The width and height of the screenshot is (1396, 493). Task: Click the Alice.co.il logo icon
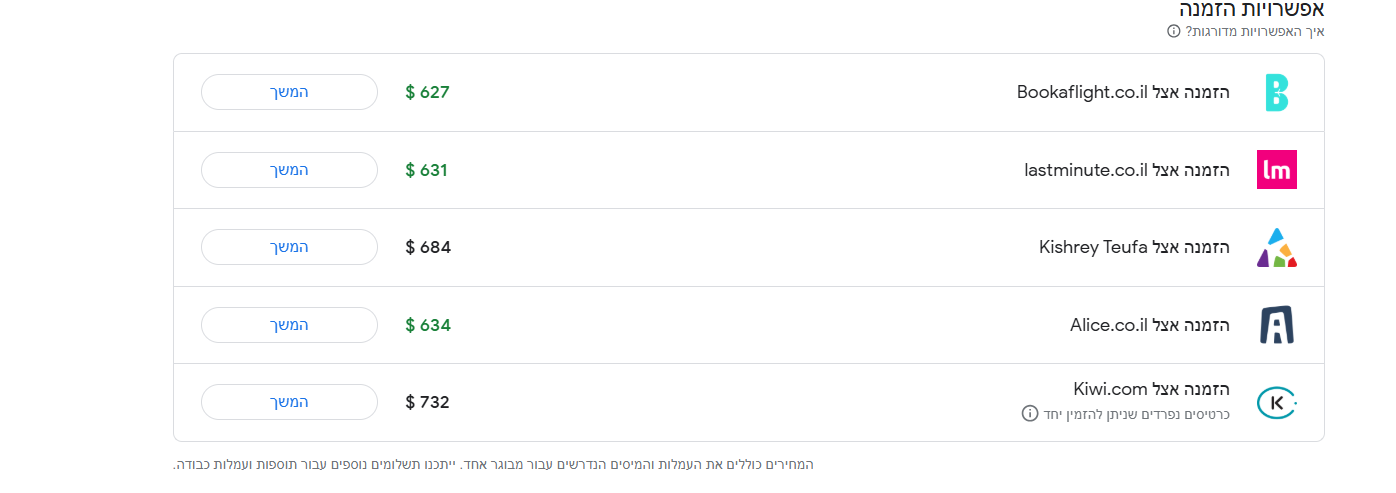(x=1276, y=325)
